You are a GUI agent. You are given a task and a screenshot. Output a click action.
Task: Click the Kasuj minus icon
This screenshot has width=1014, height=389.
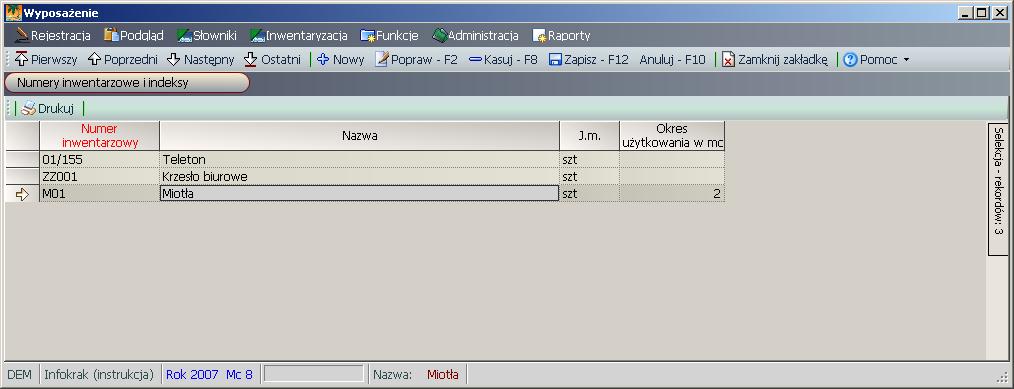pyautogui.click(x=475, y=59)
